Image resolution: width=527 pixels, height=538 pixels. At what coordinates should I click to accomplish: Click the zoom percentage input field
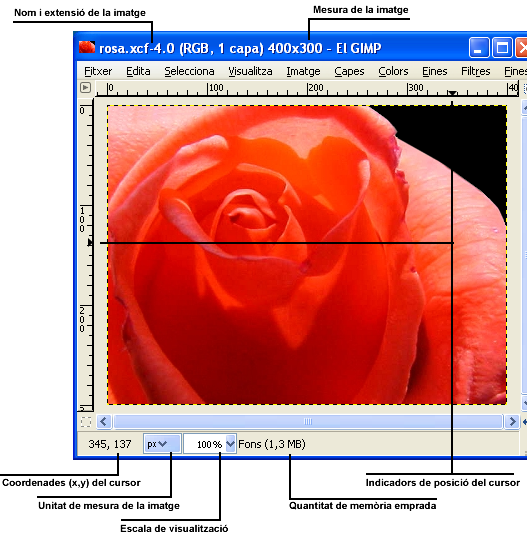(205, 444)
